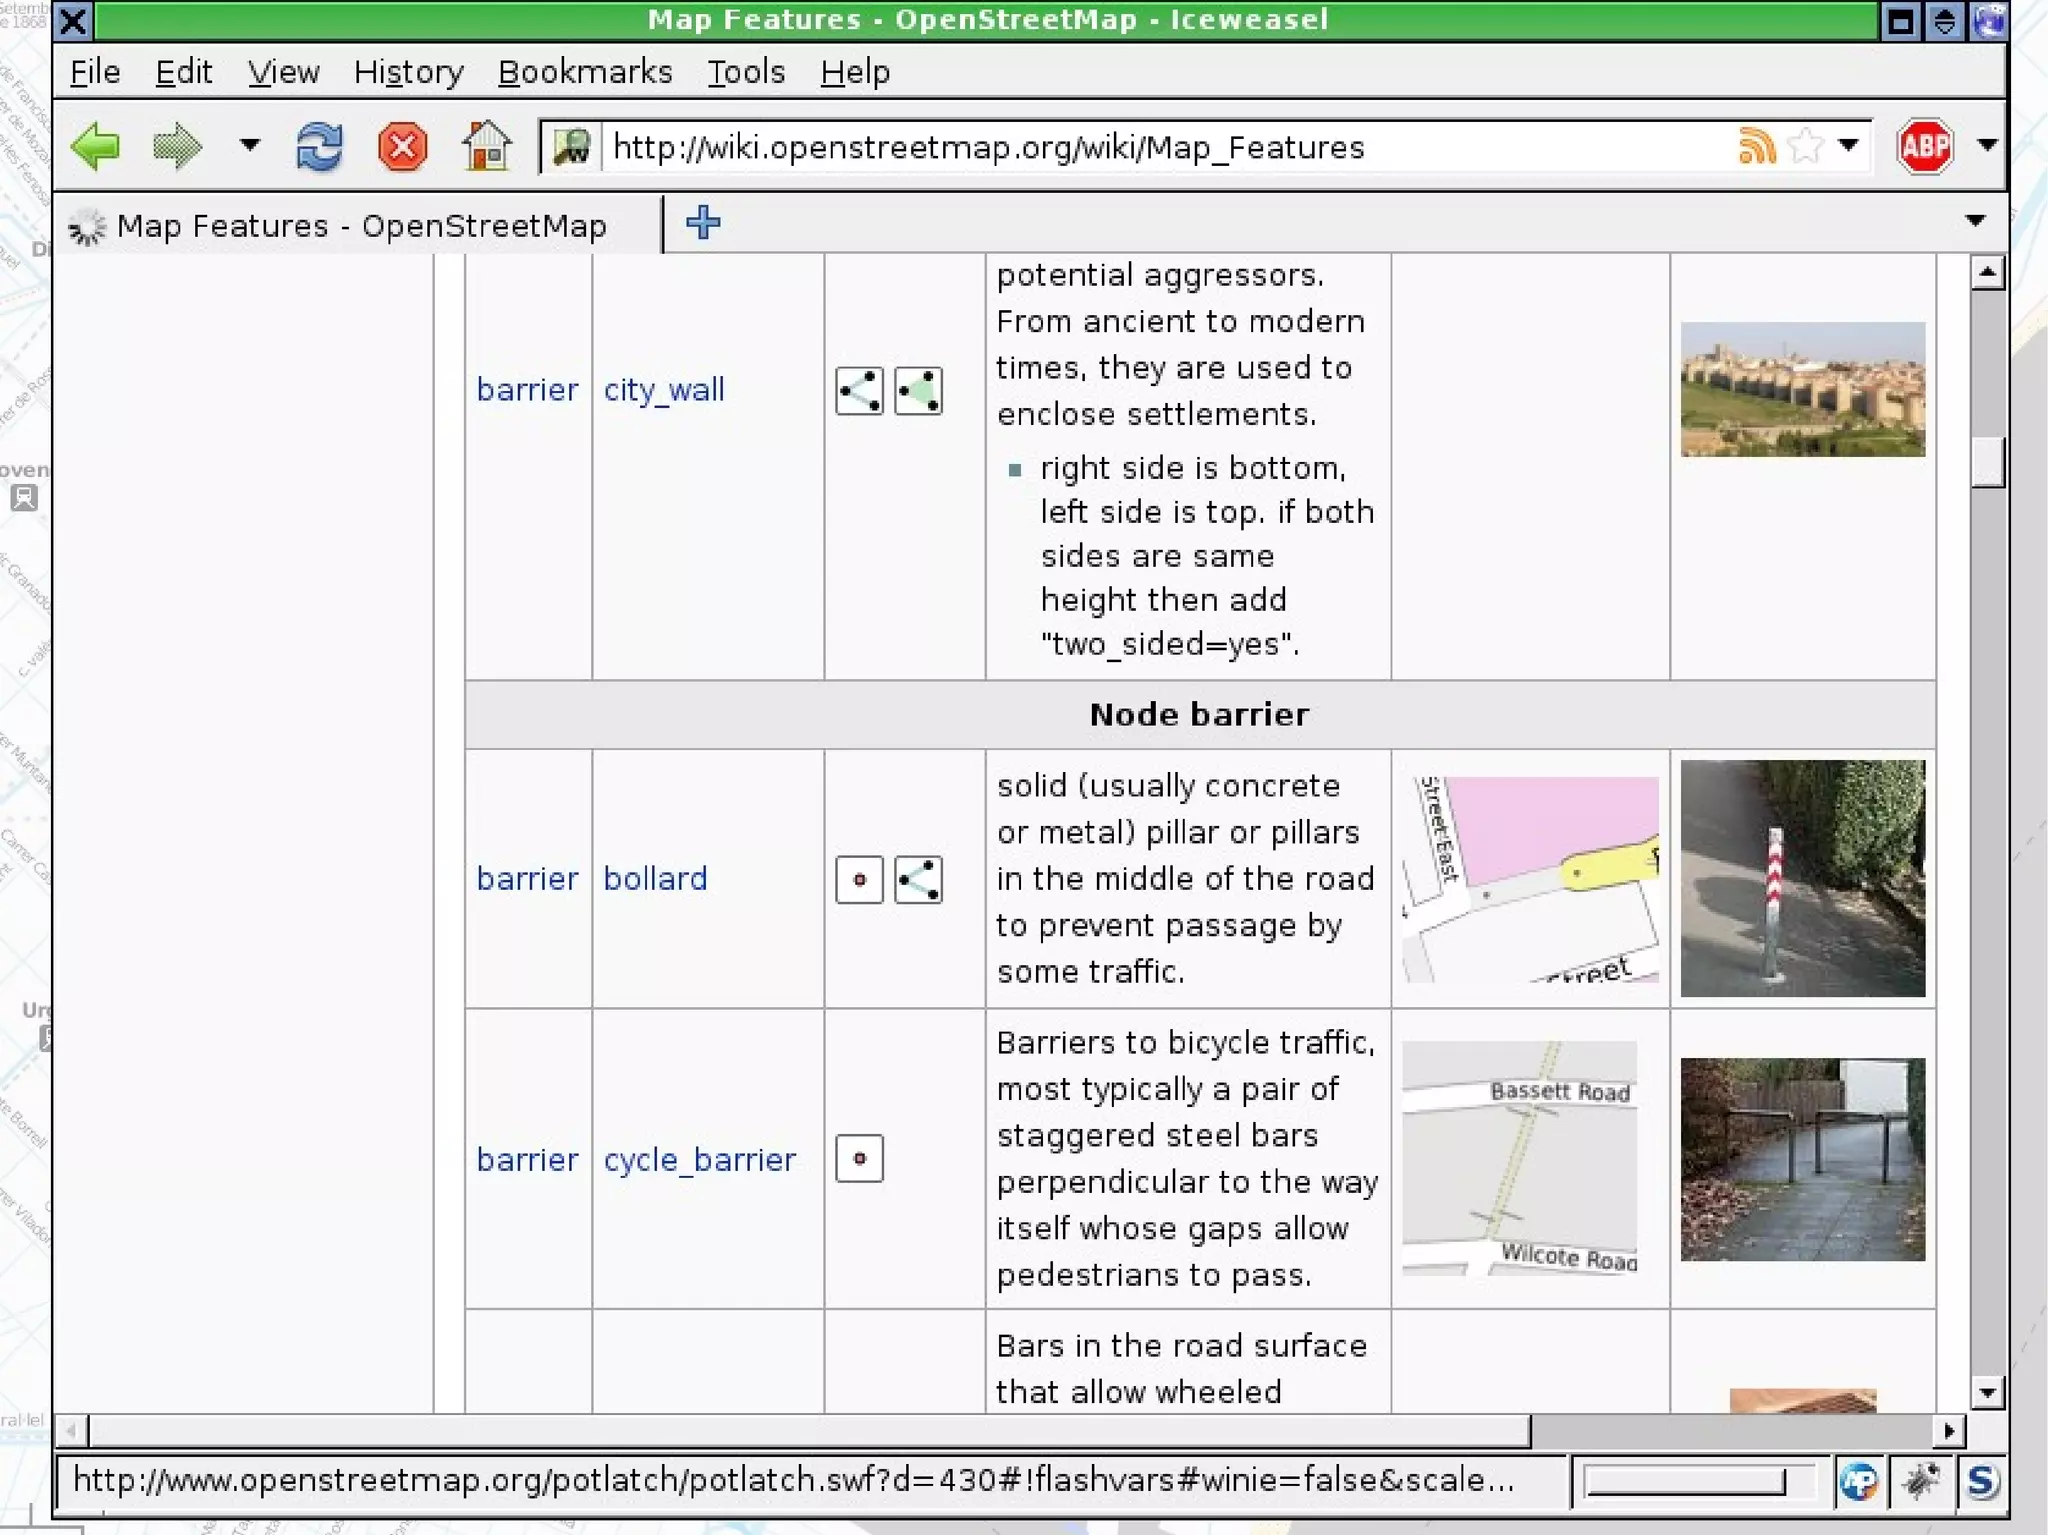Expand the list all tabs dropdown
Screen dimensions: 2048x1535
1975,221
